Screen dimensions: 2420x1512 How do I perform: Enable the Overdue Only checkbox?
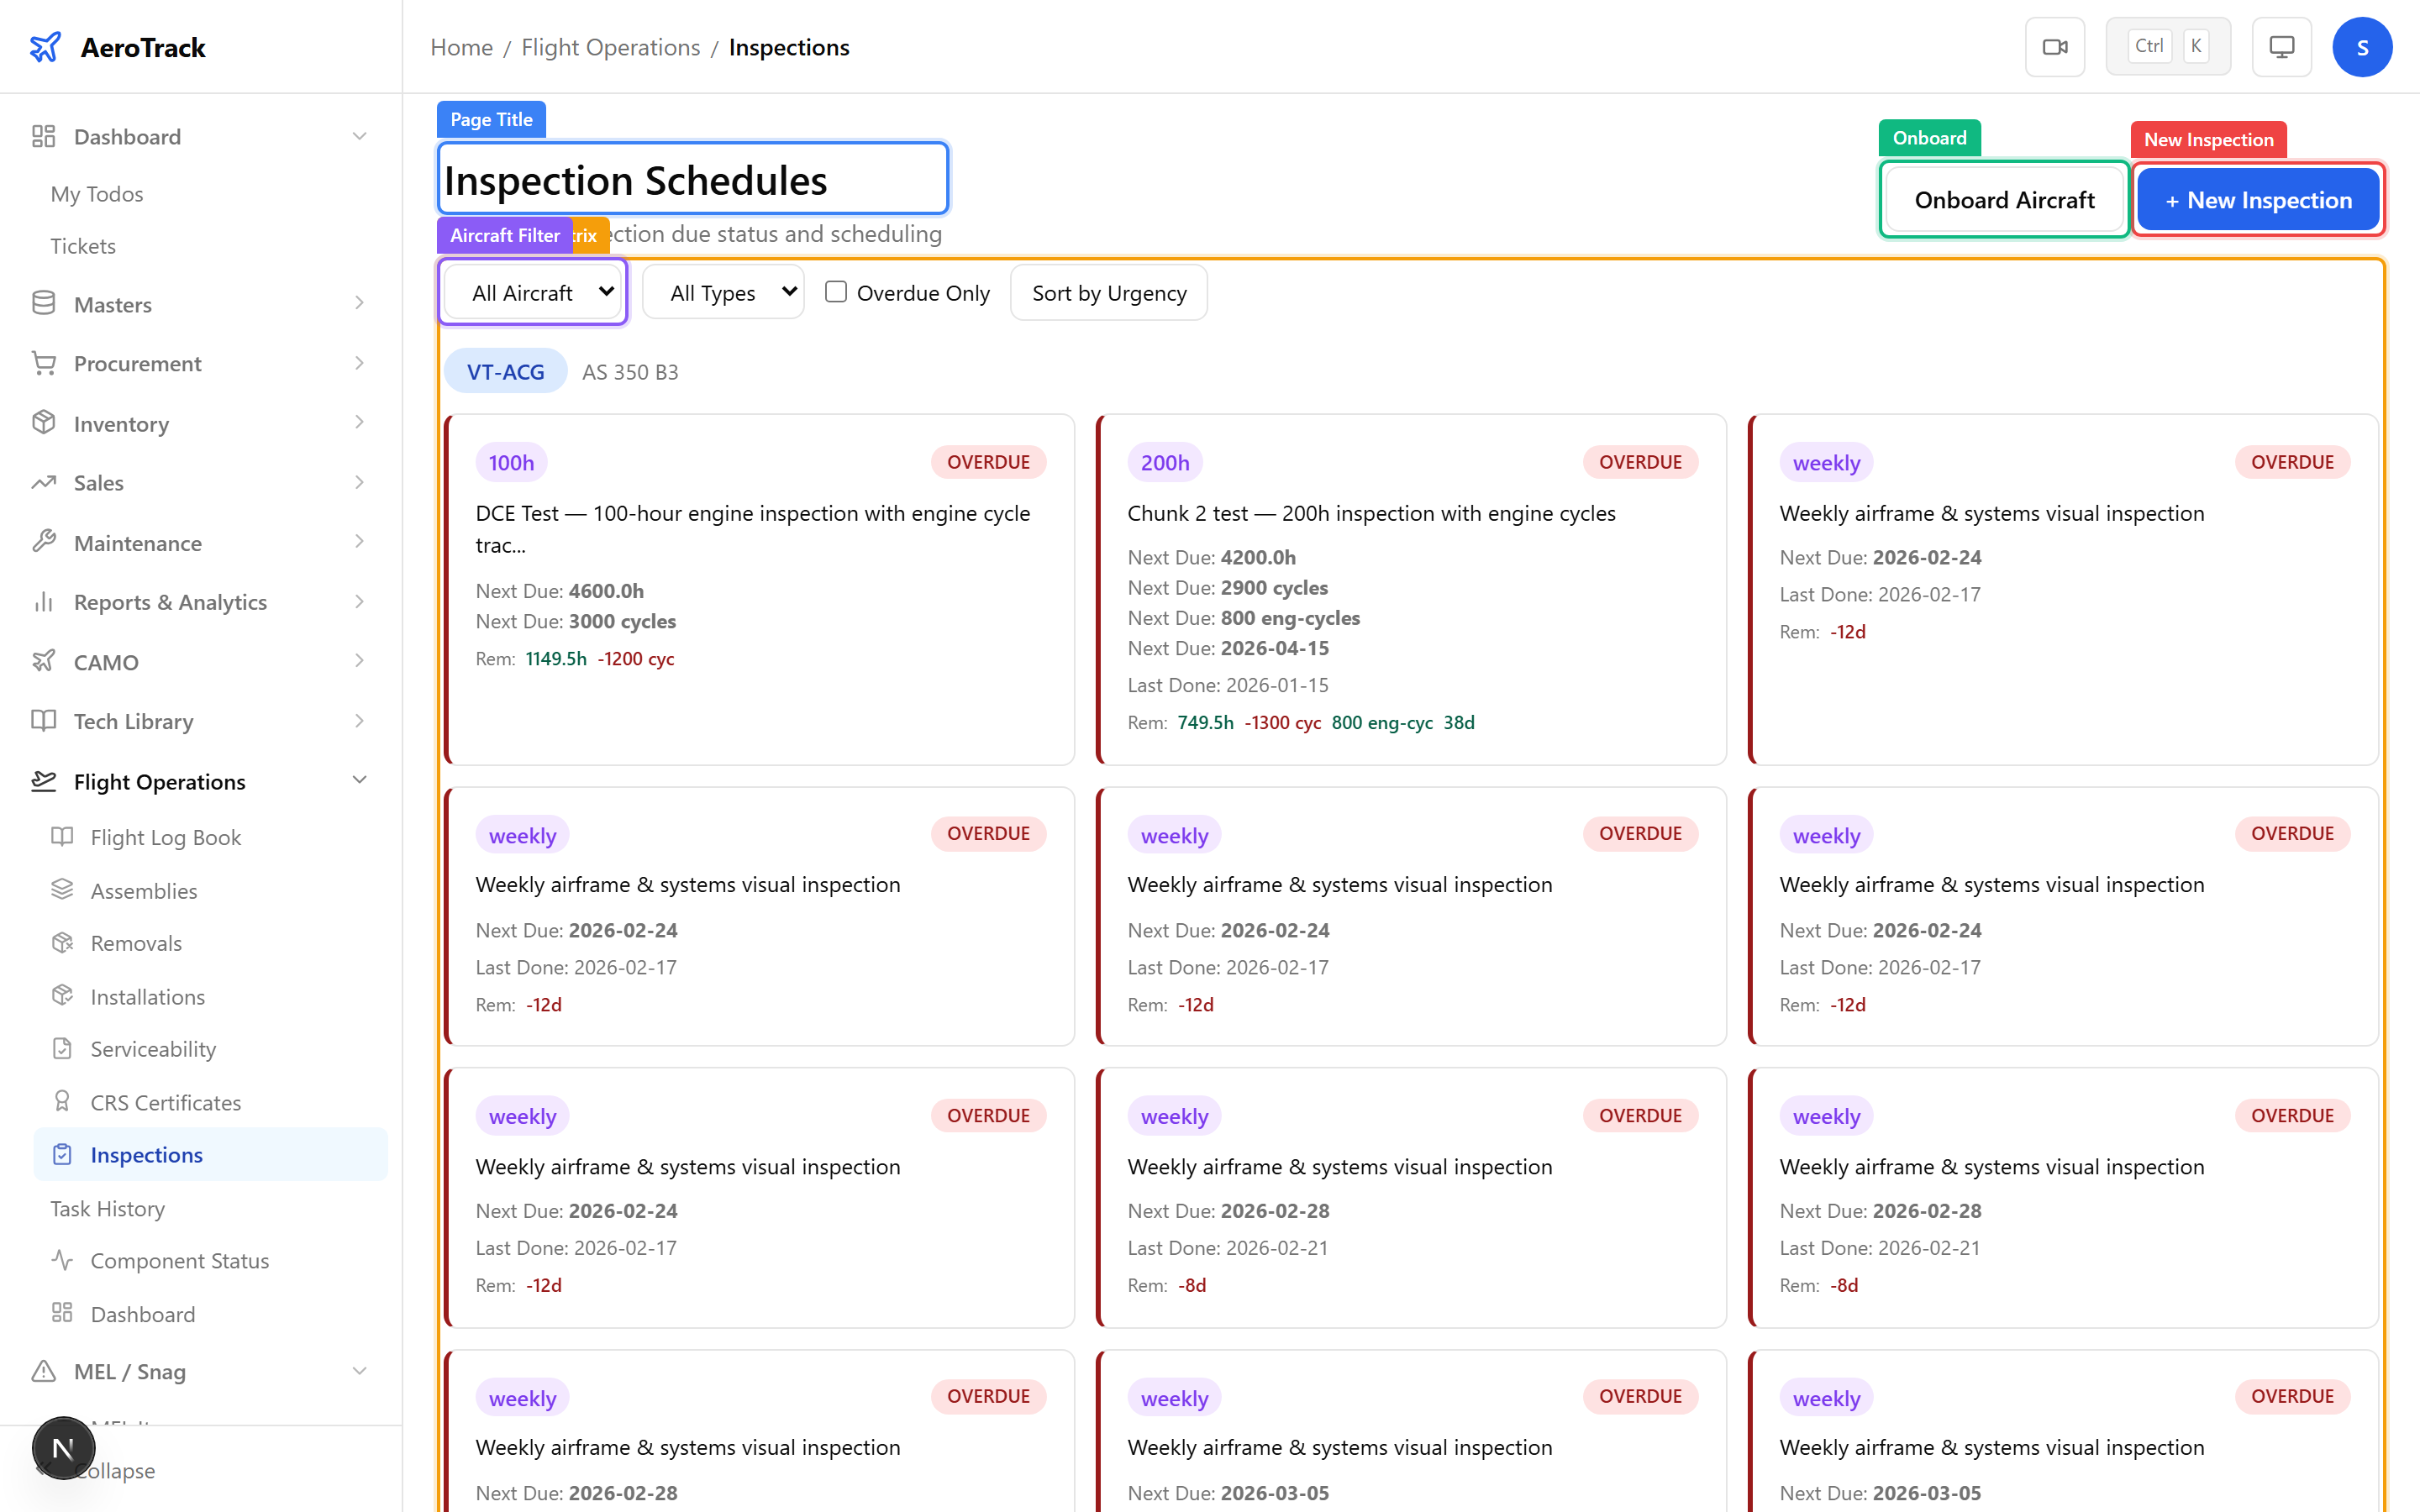click(836, 292)
